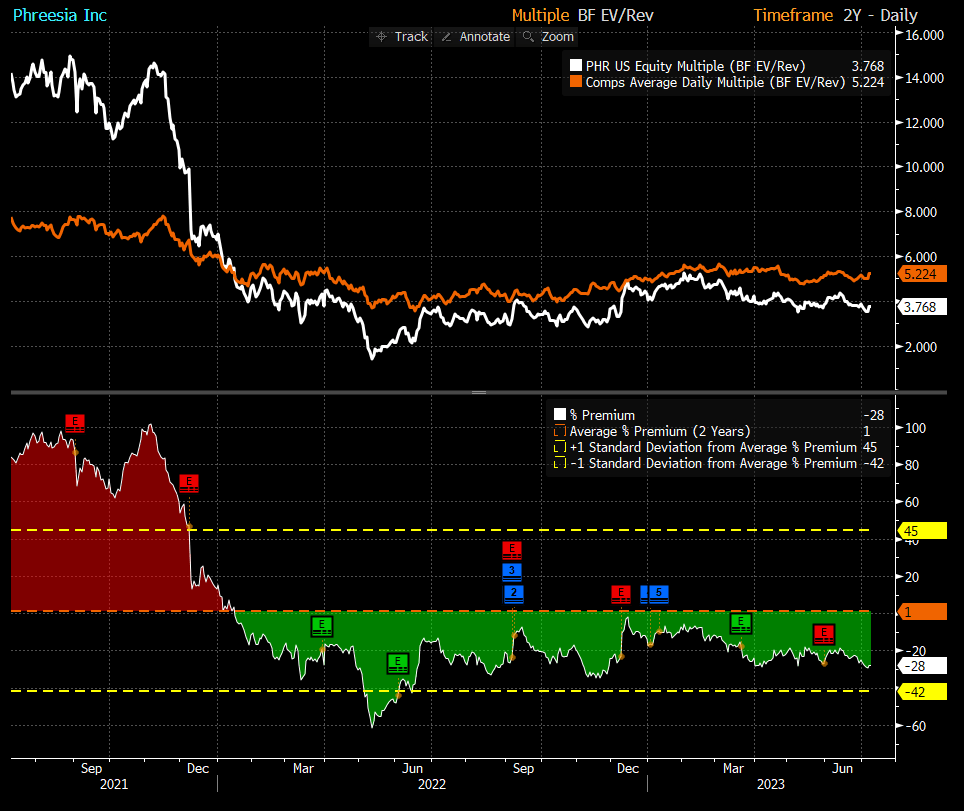Toggle the PHR US Equity Multiple legend swatch
This screenshot has height=811, width=964.
(x=576, y=65)
